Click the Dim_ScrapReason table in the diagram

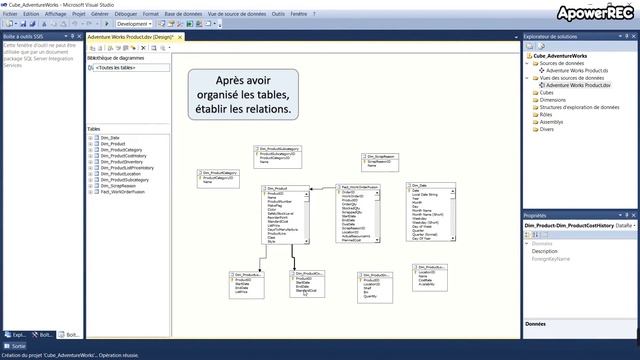pyautogui.click(x=380, y=162)
